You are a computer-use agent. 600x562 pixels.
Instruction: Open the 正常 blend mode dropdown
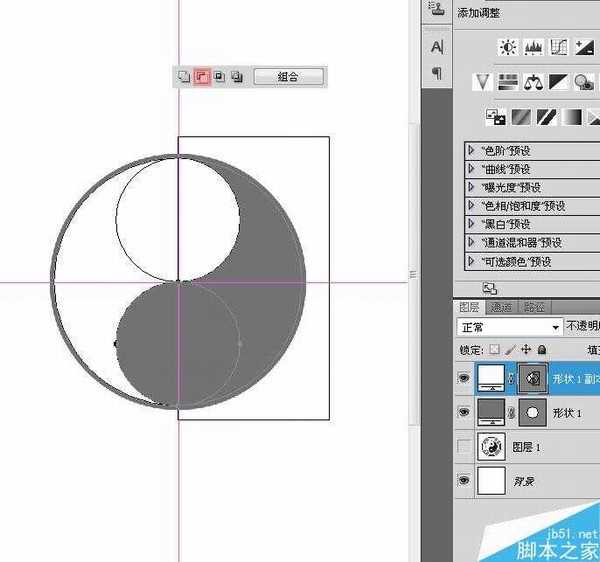pos(509,327)
